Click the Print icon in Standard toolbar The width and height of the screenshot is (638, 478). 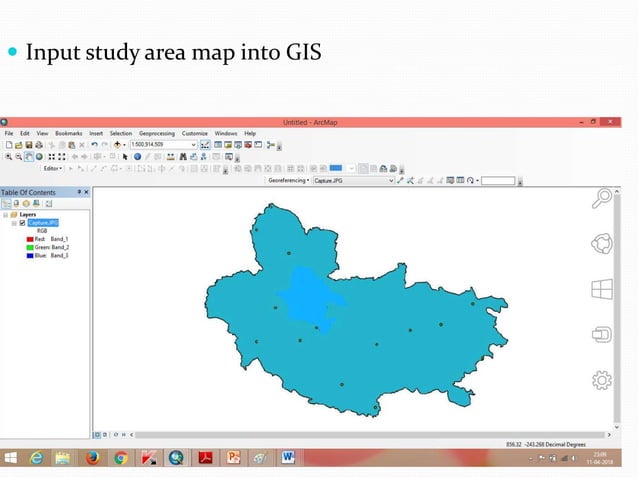point(39,145)
